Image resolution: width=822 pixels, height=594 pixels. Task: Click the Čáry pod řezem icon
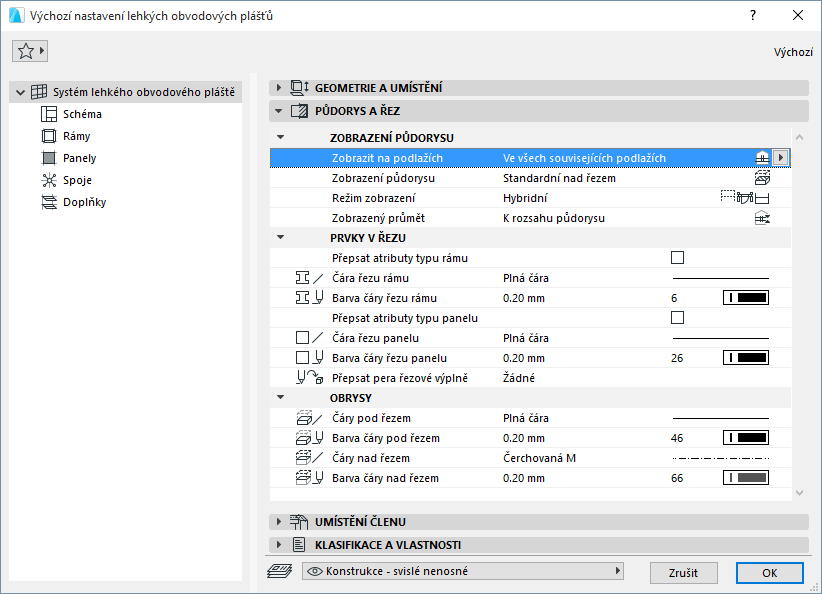pyautogui.click(x=309, y=418)
